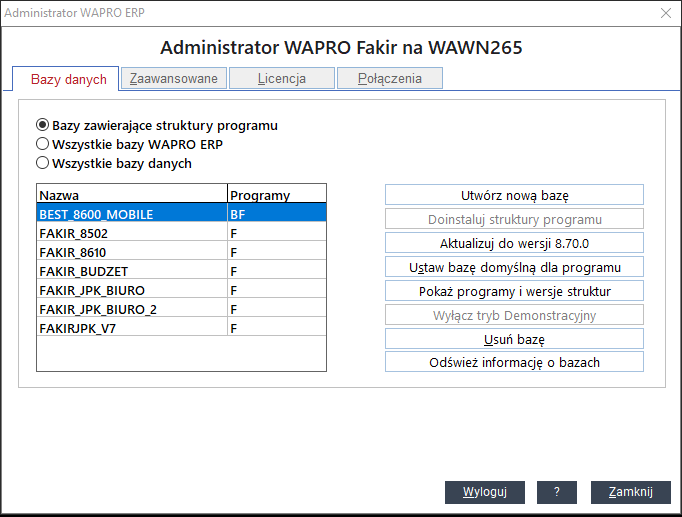Select the FAKIR_JPK_BIURO database row

tap(181, 290)
